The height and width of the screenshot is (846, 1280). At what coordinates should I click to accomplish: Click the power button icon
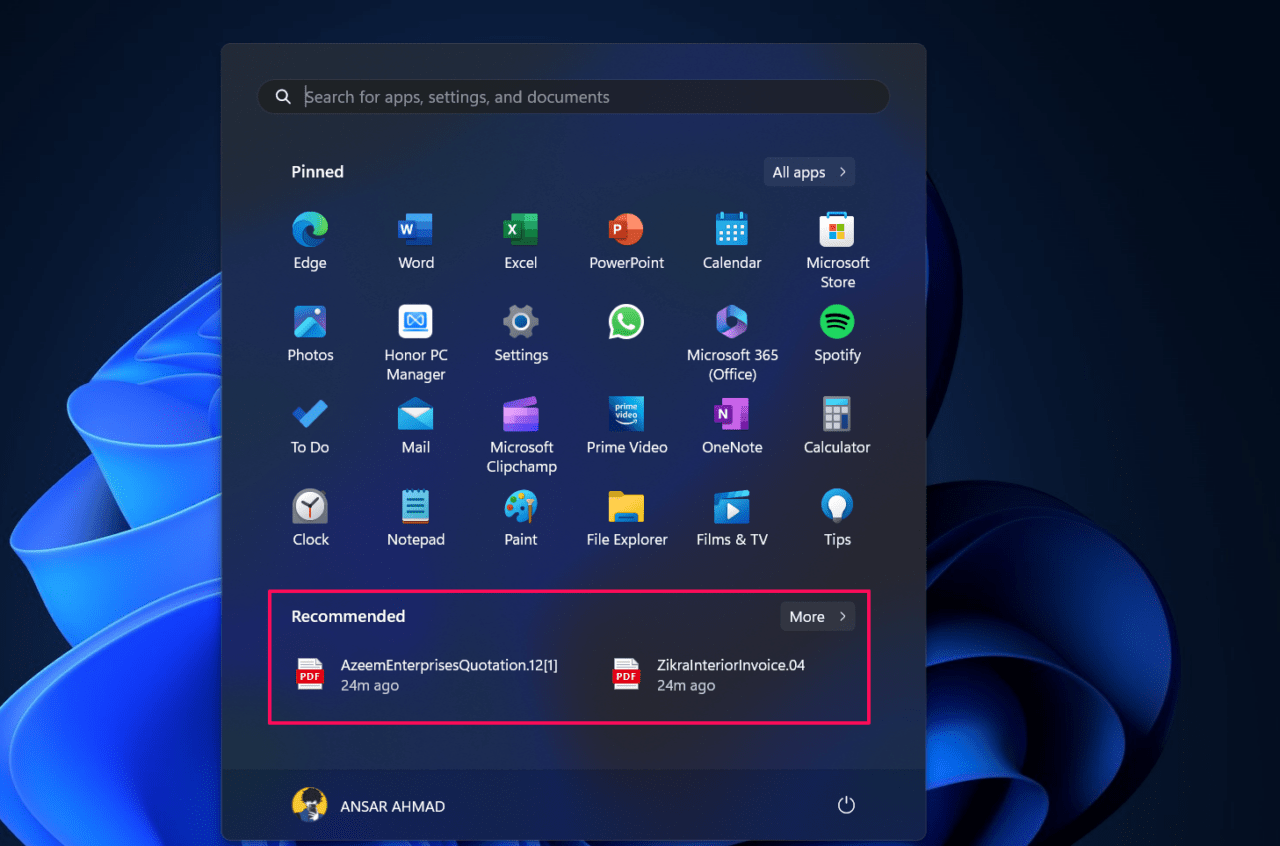tap(846, 805)
